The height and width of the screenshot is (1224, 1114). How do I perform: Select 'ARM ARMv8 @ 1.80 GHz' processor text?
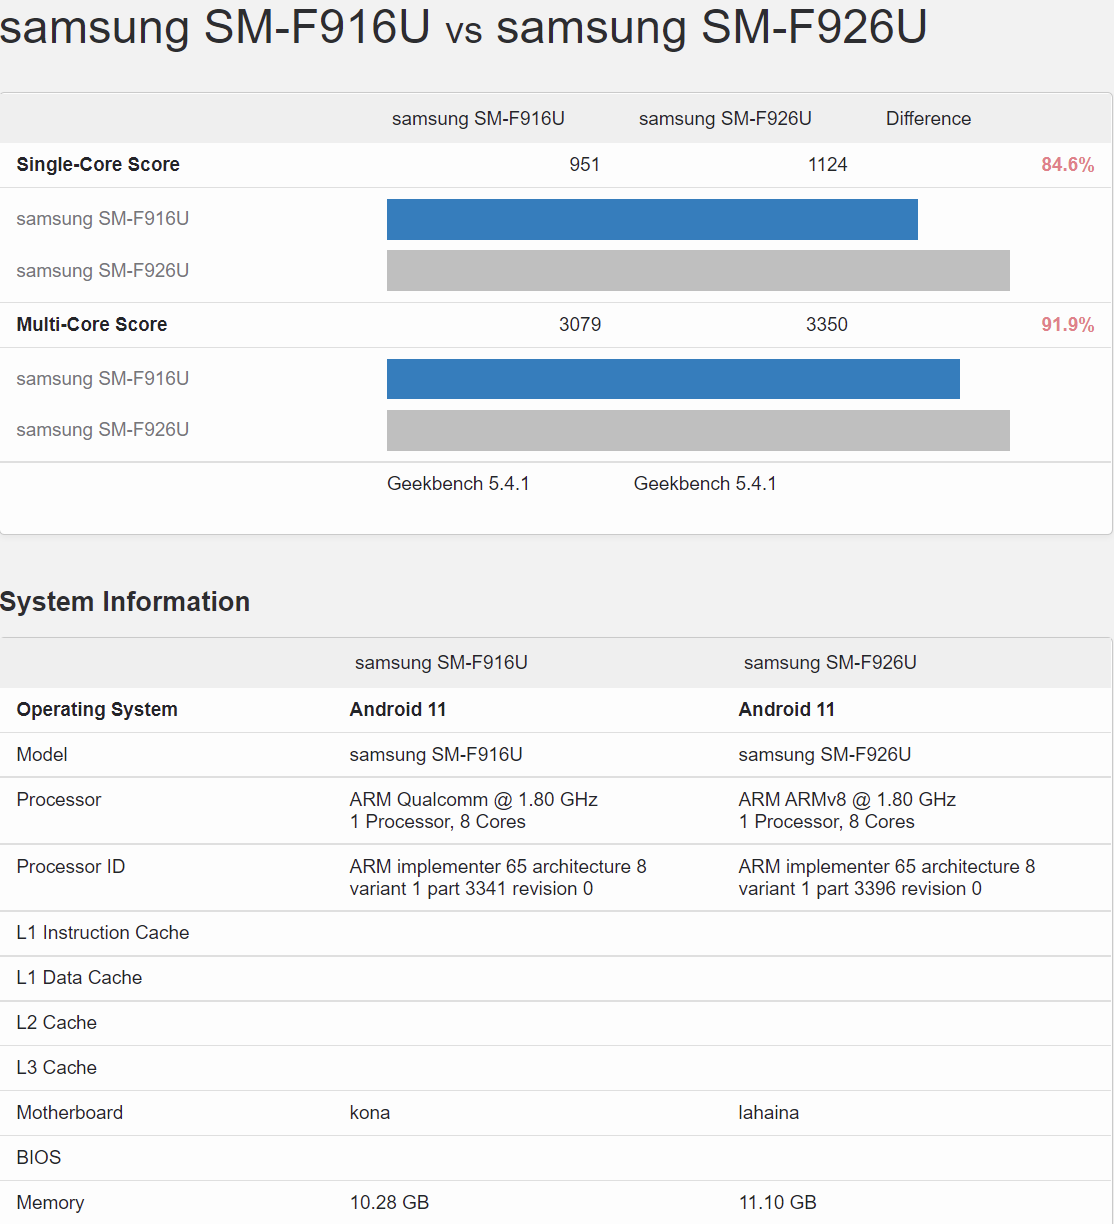point(847,800)
